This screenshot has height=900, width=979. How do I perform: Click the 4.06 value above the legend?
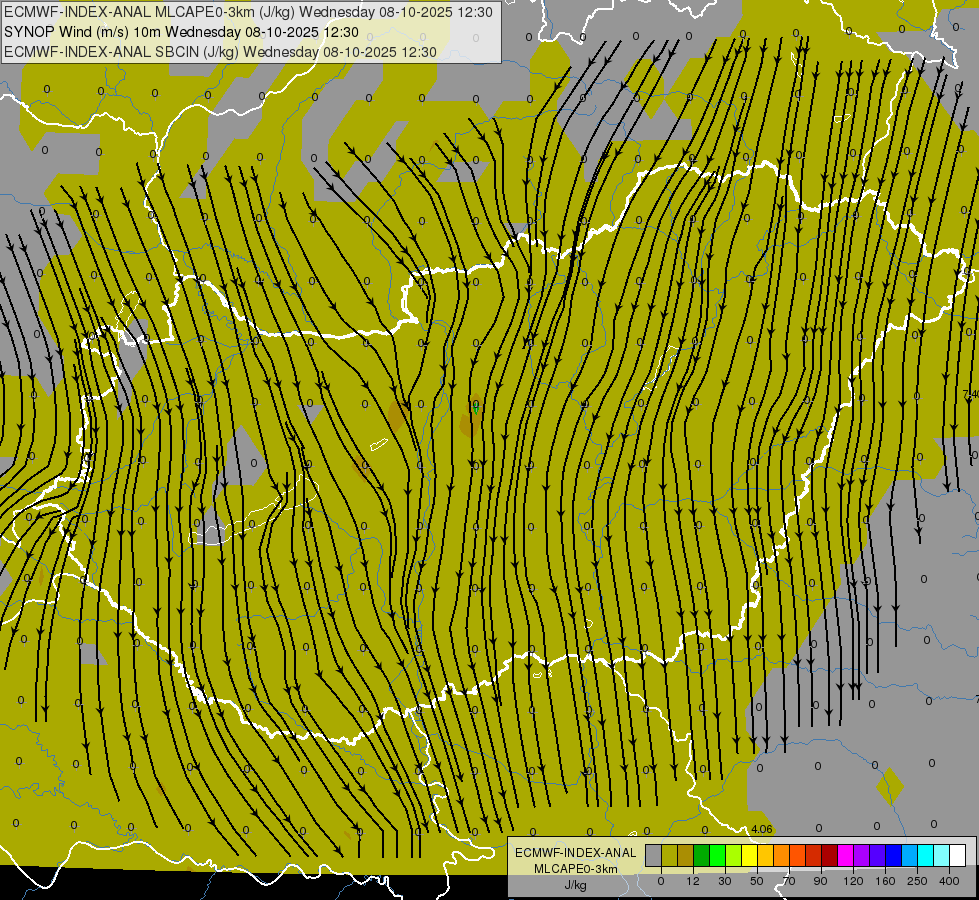click(x=762, y=829)
